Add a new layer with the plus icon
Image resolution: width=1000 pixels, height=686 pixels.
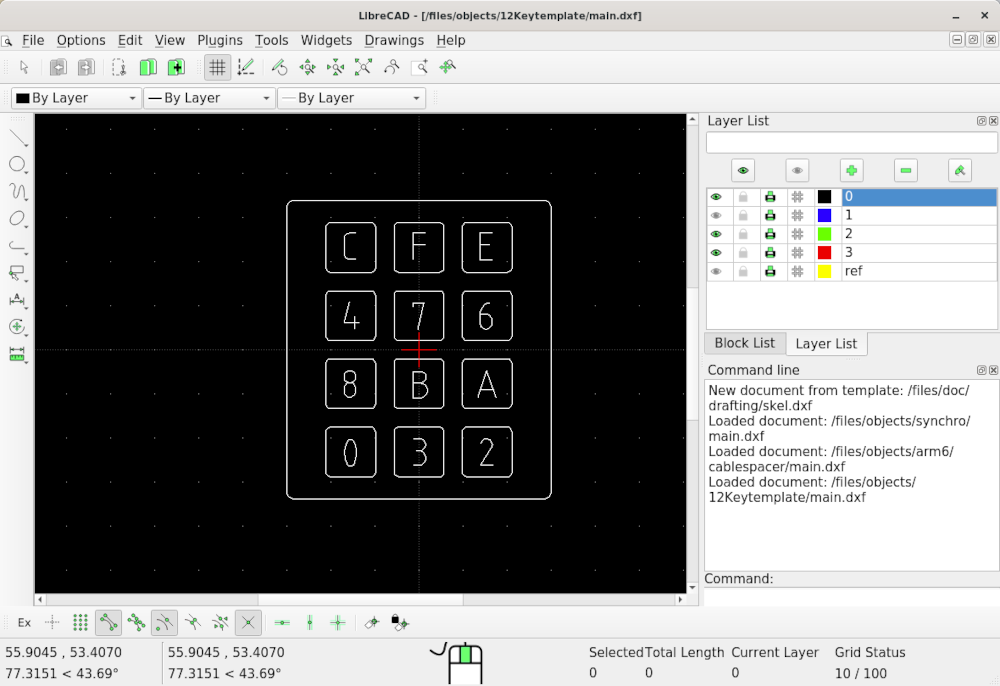(851, 170)
